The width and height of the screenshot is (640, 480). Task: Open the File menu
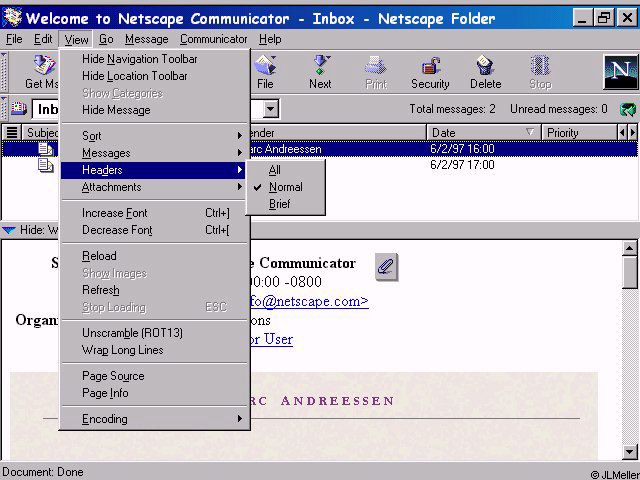click(x=14, y=39)
